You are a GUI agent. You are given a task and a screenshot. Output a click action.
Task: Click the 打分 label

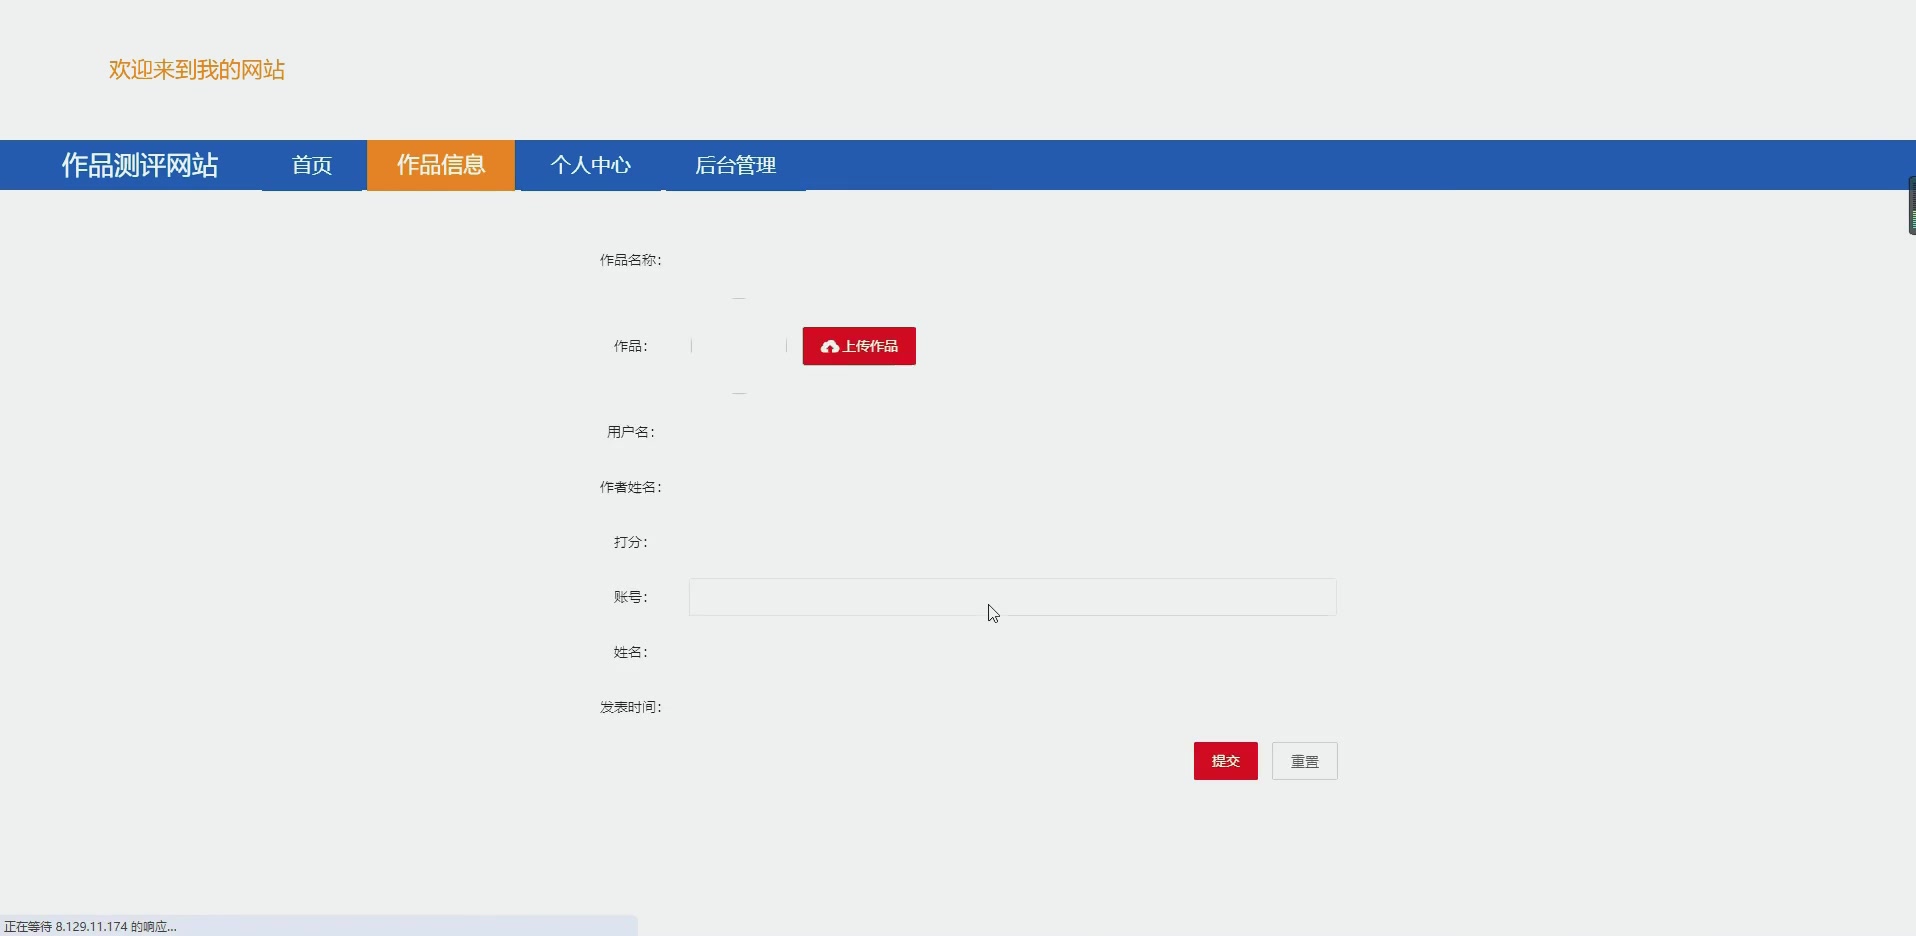(x=631, y=542)
